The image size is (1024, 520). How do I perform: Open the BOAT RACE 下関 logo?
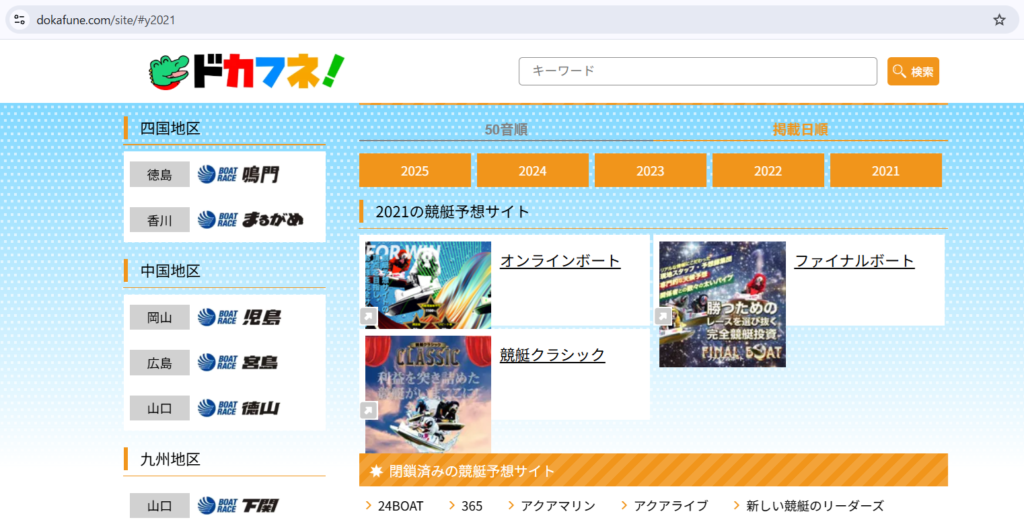pyautogui.click(x=238, y=506)
